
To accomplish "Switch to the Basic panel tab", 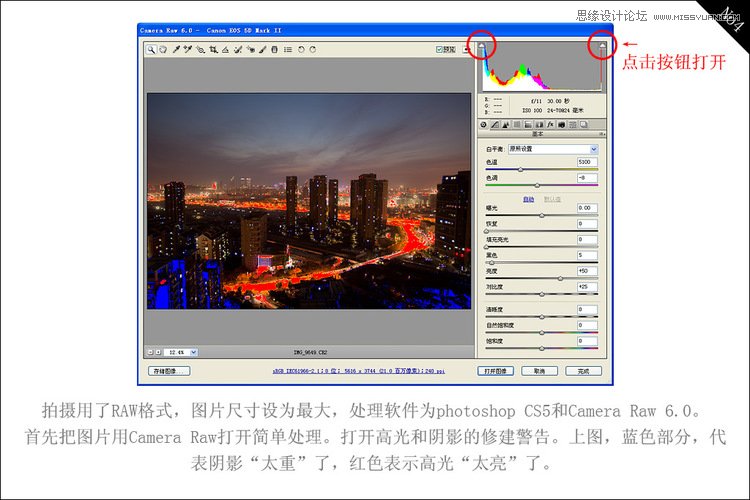I will click(x=484, y=124).
